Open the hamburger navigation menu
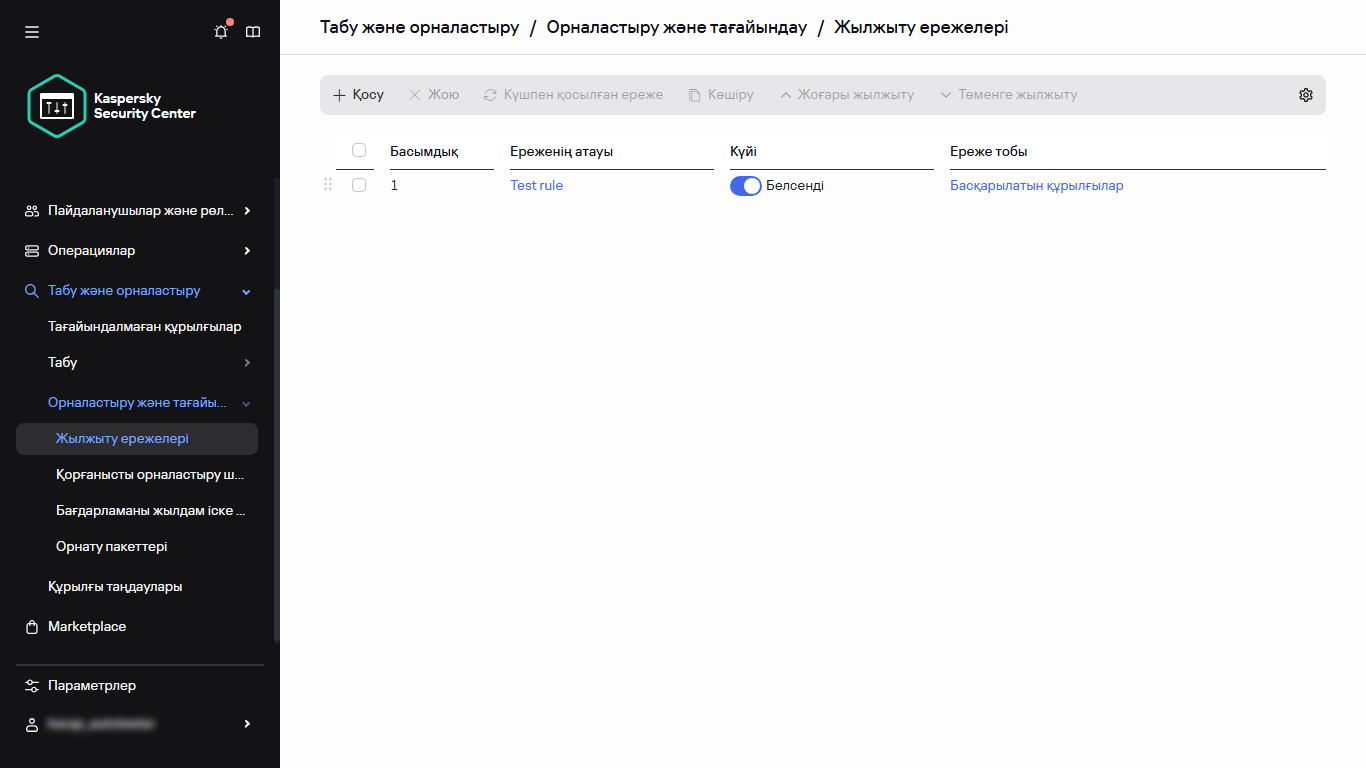 (31, 31)
